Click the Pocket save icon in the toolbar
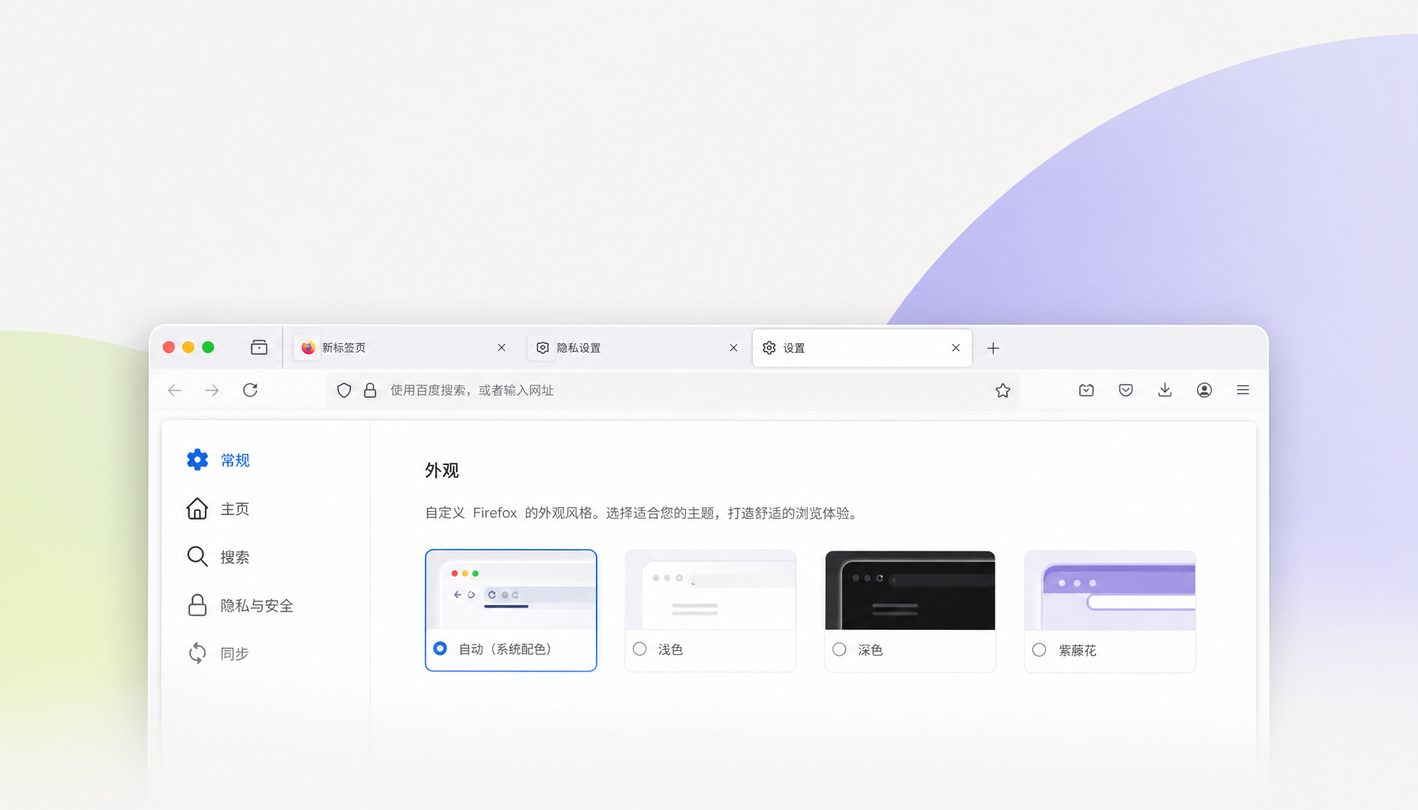 1126,390
